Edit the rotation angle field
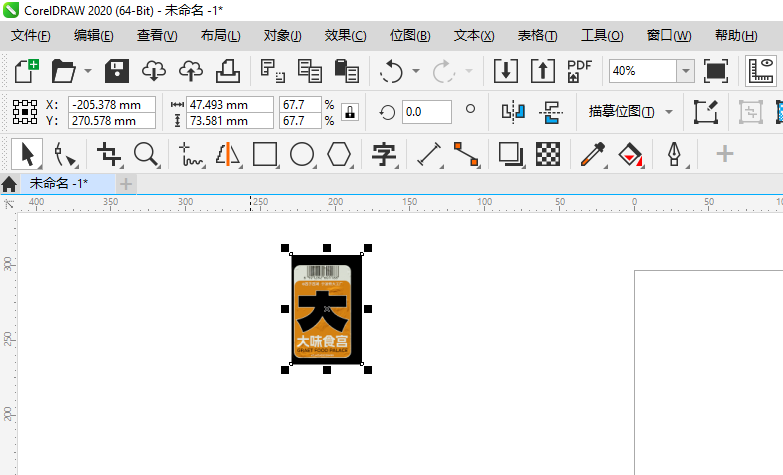The image size is (783, 475). (426, 112)
